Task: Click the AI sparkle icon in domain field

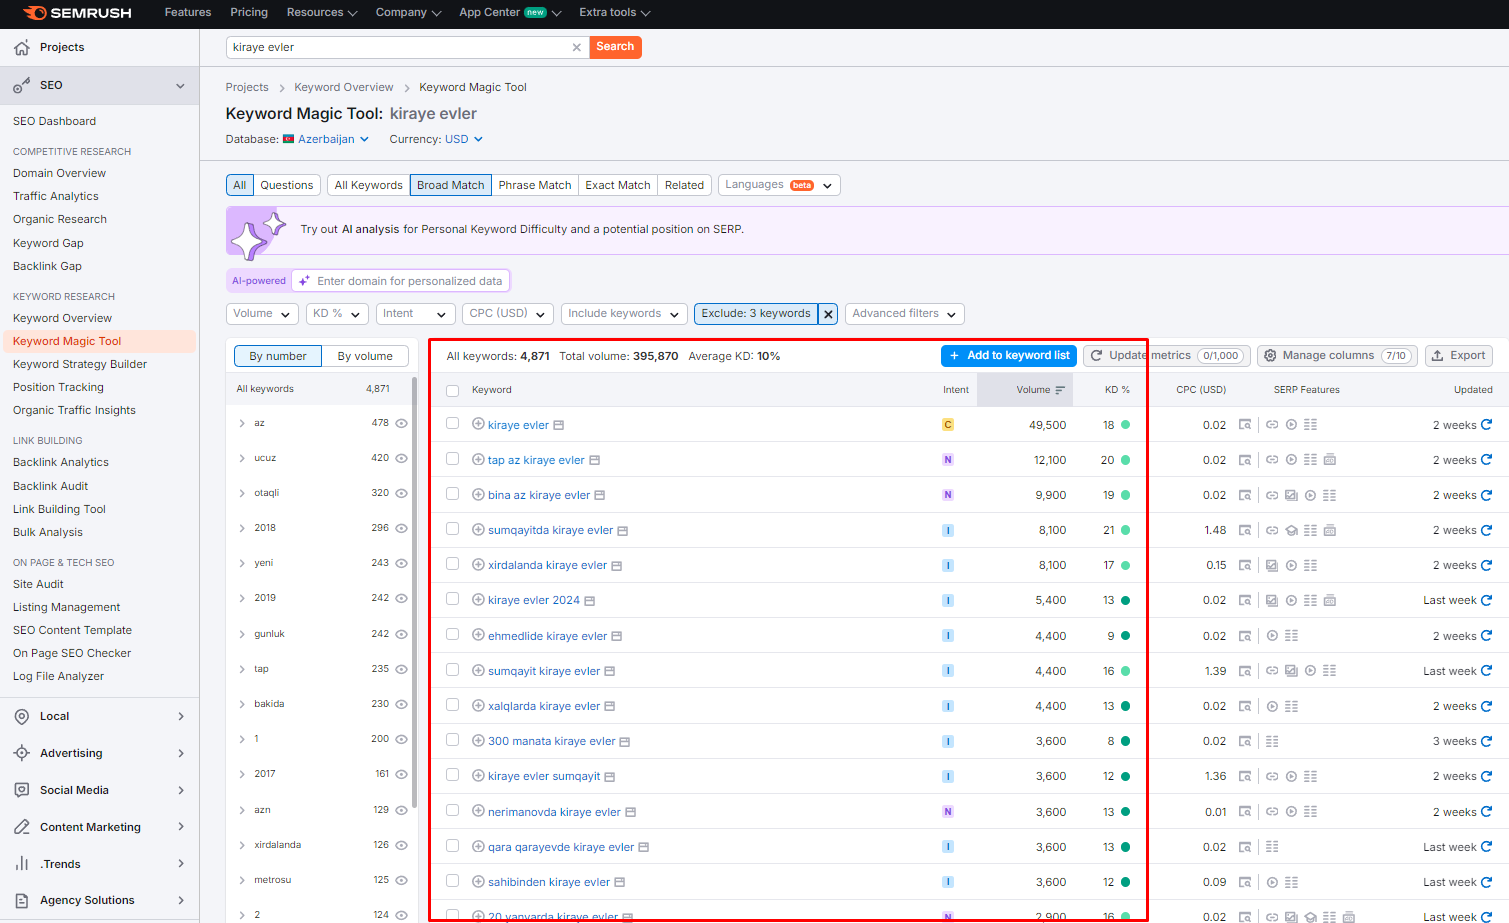Action: (304, 281)
